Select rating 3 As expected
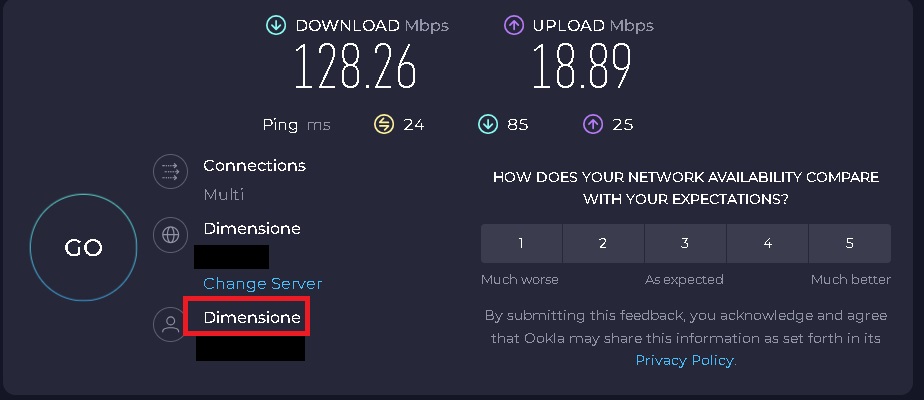This screenshot has width=924, height=400. click(x=685, y=243)
